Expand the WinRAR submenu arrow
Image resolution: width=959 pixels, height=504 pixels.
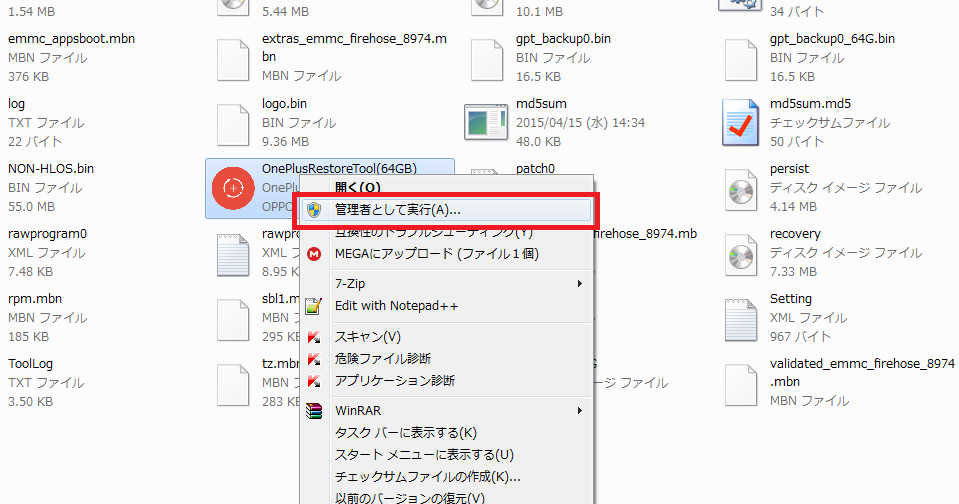[579, 410]
